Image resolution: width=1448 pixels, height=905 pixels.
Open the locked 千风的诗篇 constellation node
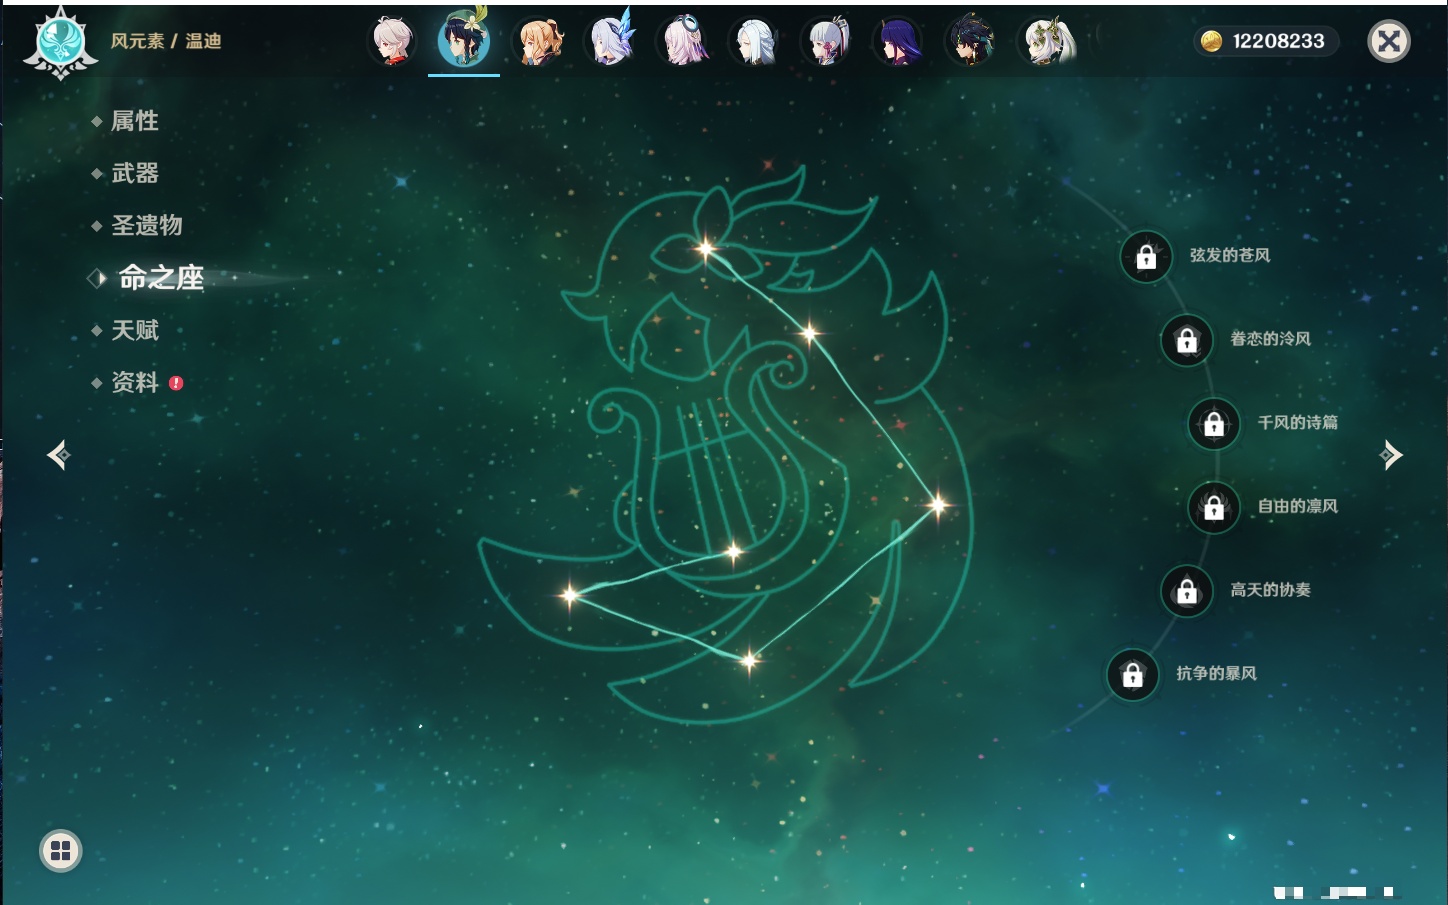tap(1214, 424)
